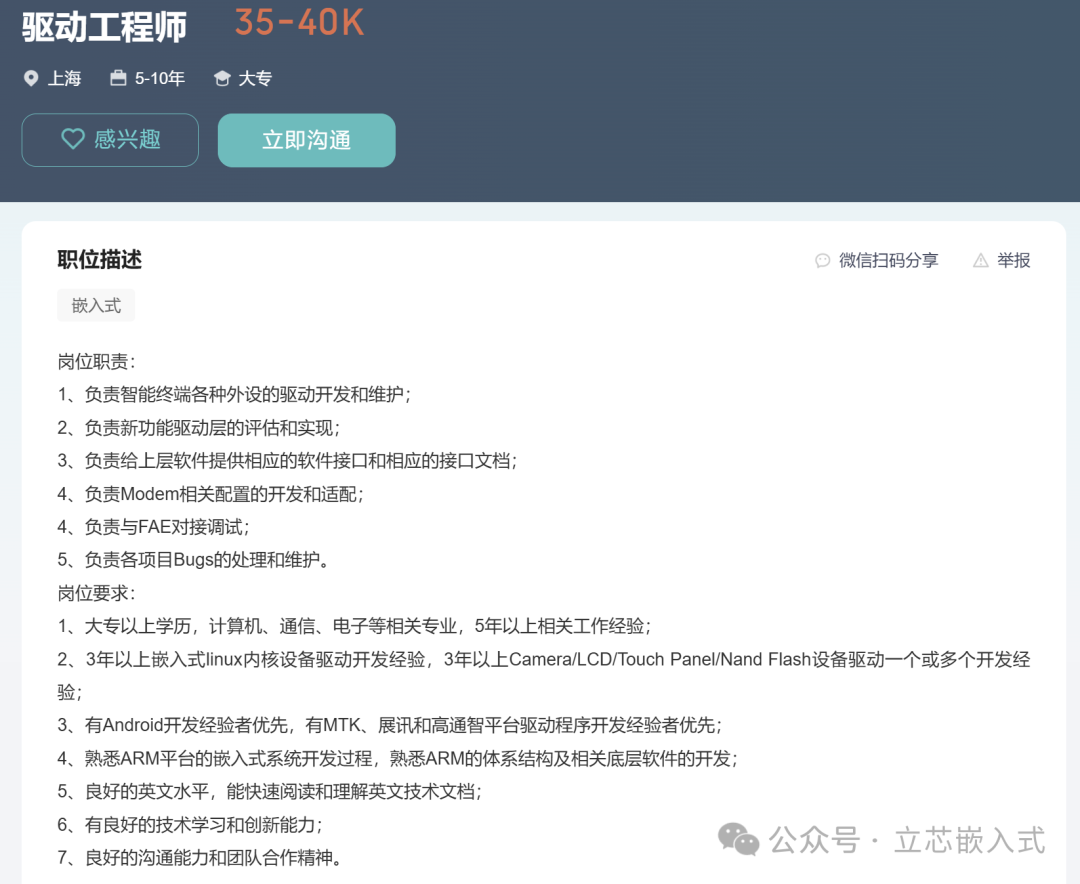Click the WeChat chat bubble share icon
This screenshot has height=884, width=1080.
822,260
